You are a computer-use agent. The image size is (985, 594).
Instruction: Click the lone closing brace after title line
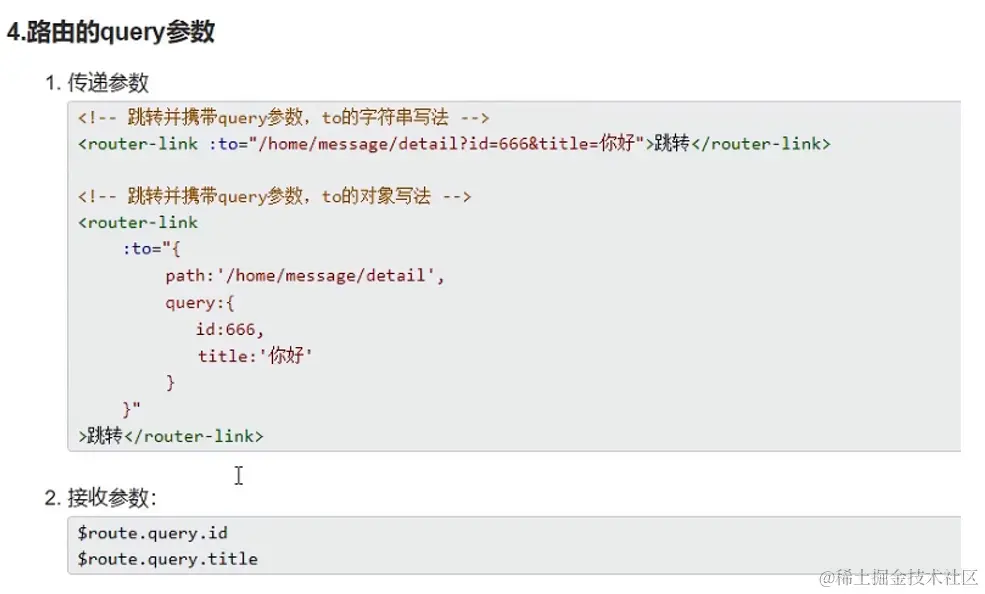[171, 382]
